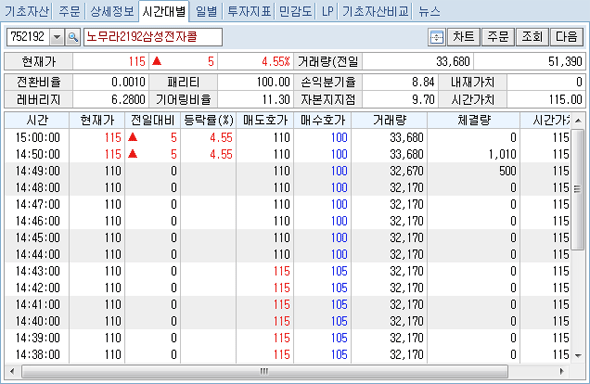Viewport: 590px width, 384px height.
Task: Switch to the LP tab
Action: (327, 11)
